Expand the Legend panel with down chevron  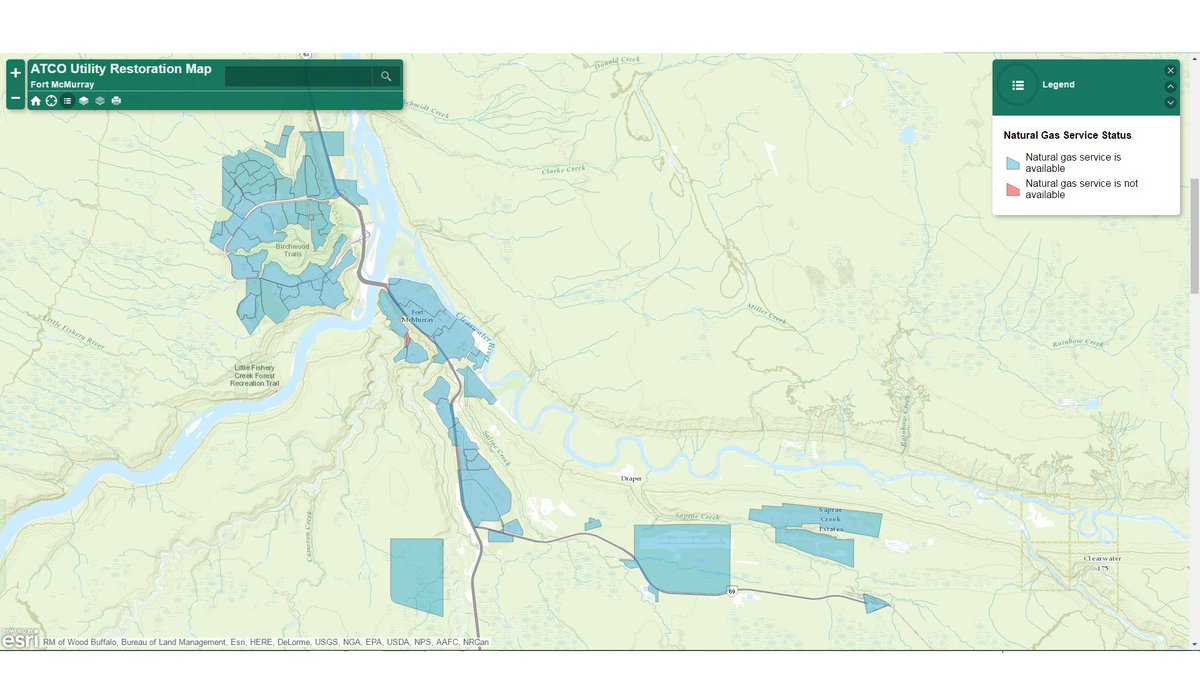[x=1170, y=102]
